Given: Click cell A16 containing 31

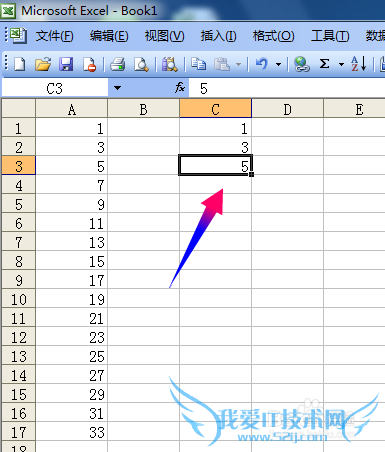Looking at the screenshot, I should tap(72, 413).
